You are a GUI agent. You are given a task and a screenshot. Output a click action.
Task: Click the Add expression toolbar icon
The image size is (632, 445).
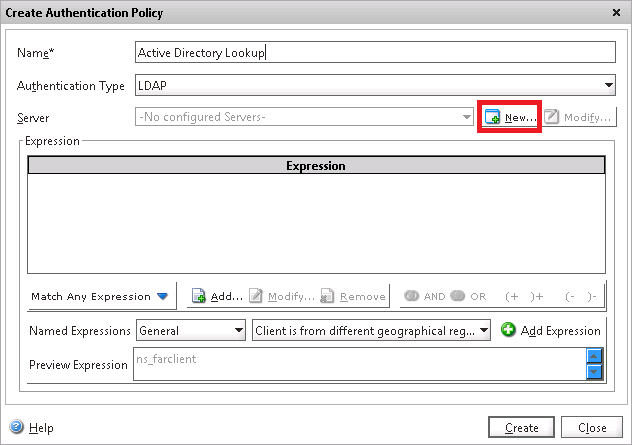[x=199, y=296]
